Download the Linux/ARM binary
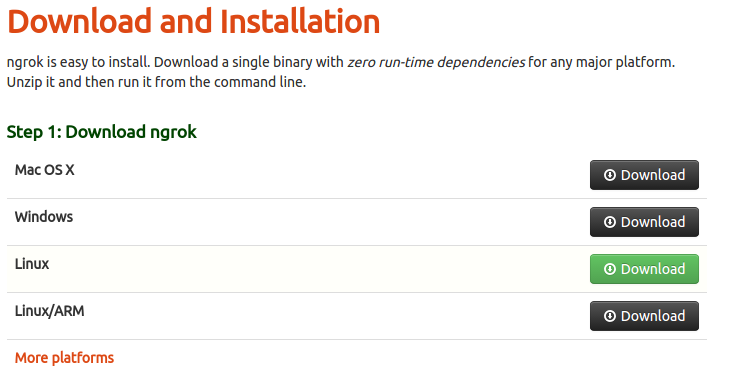The height and width of the screenshot is (385, 746). point(644,316)
